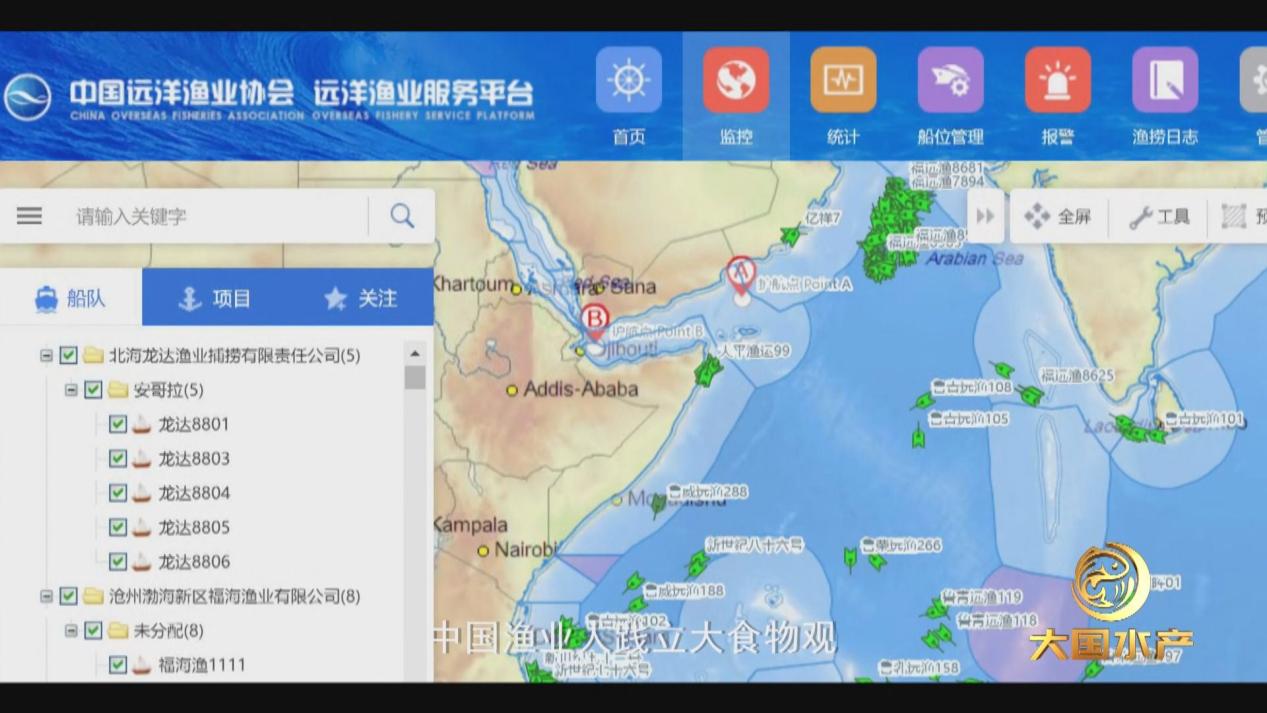Toggle the 龙达8804 checkbox
The height and width of the screenshot is (713, 1267).
(x=117, y=493)
